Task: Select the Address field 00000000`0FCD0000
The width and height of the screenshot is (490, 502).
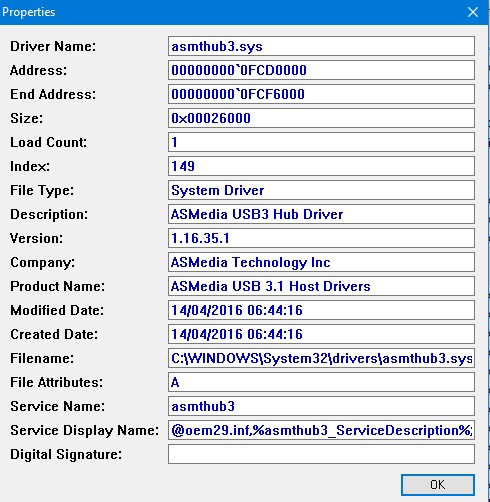Action: click(321, 70)
